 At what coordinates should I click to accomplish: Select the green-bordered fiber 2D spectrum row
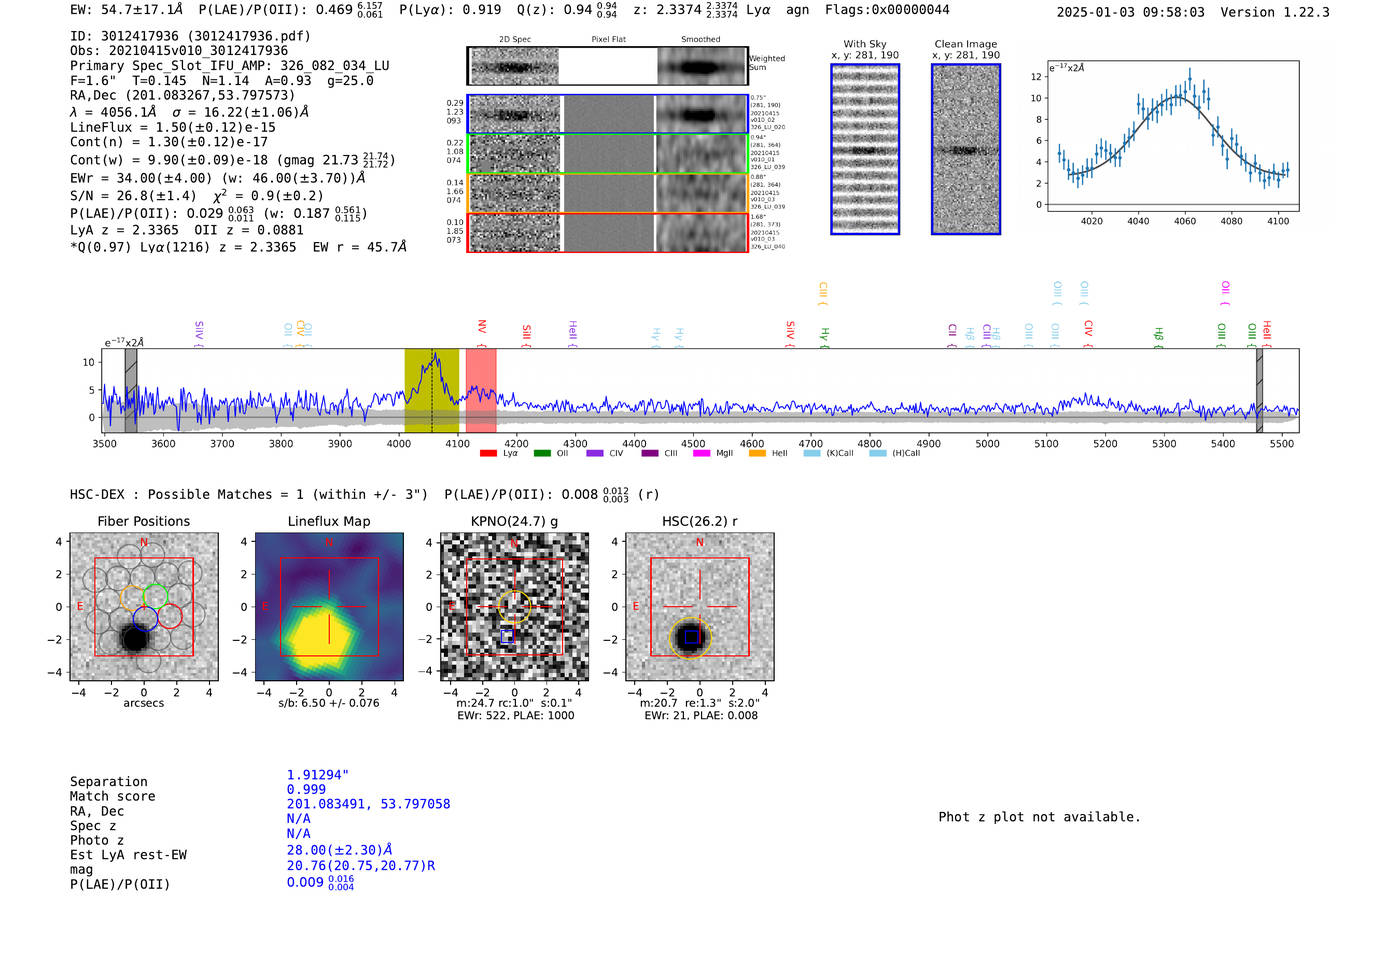(608, 154)
